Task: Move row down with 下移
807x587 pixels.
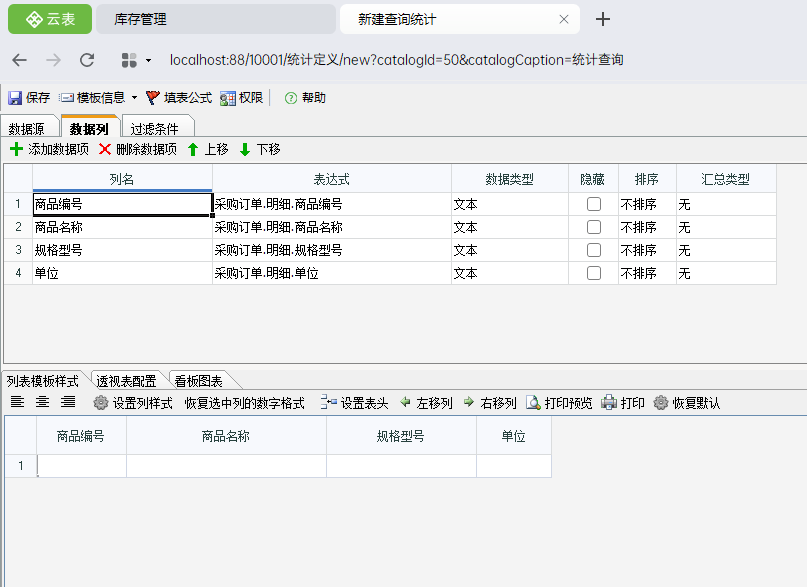Action: click(260, 149)
